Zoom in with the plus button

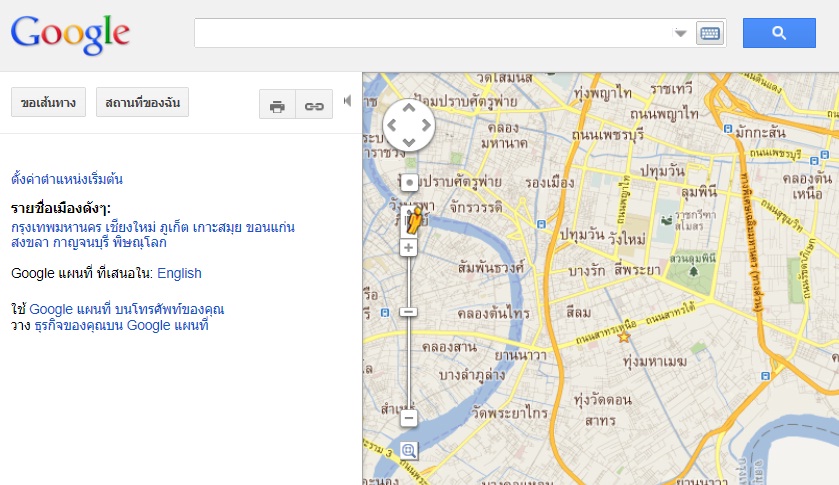coord(408,248)
